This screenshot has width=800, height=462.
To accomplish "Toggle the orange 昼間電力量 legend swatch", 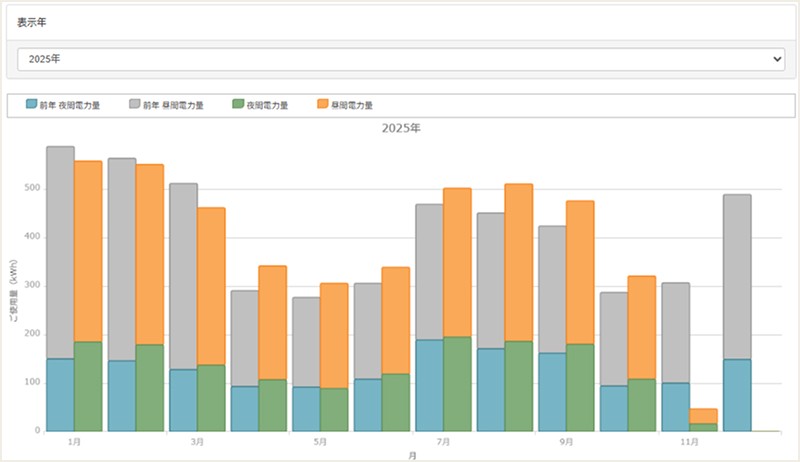I will 322,104.
